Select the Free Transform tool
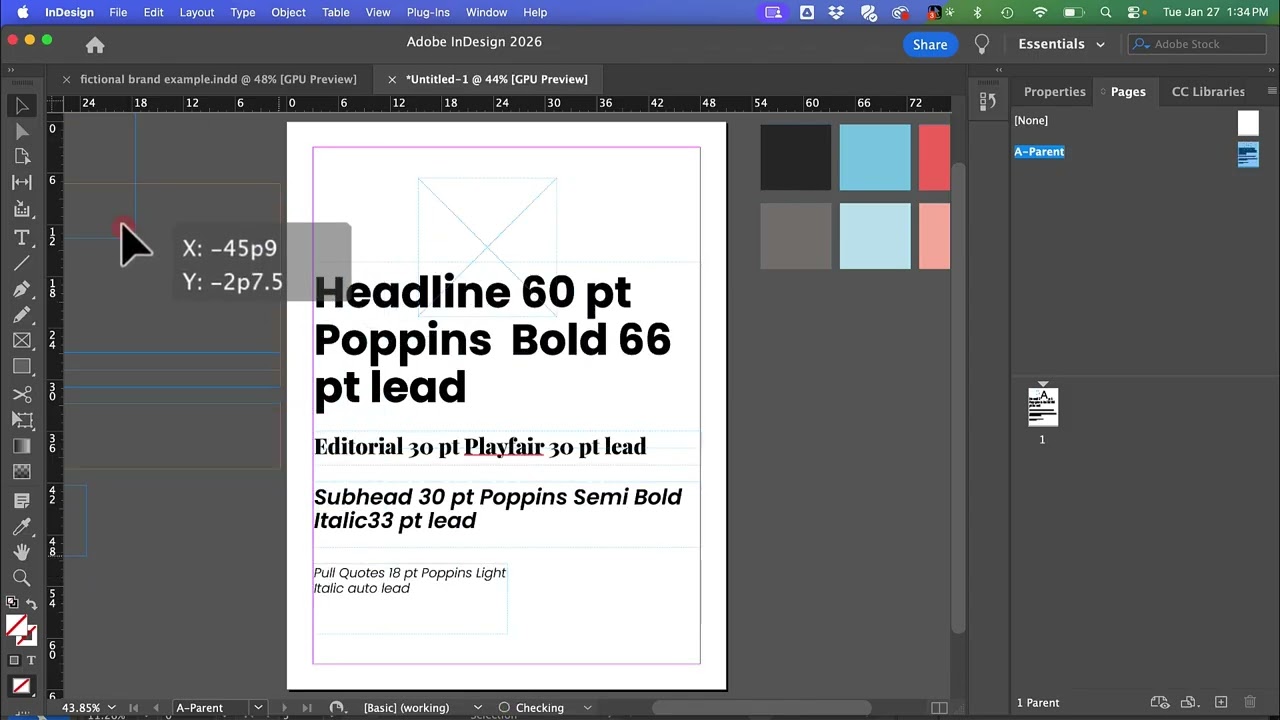This screenshot has height=720, width=1280. tap(22, 420)
